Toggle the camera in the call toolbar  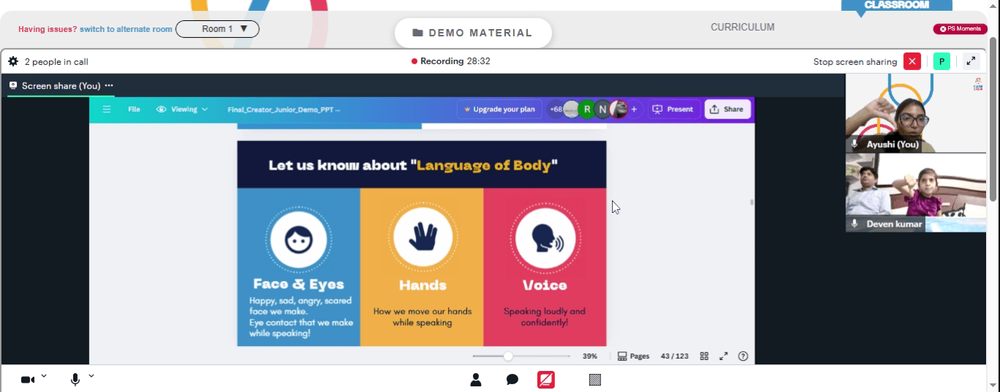tap(27, 380)
